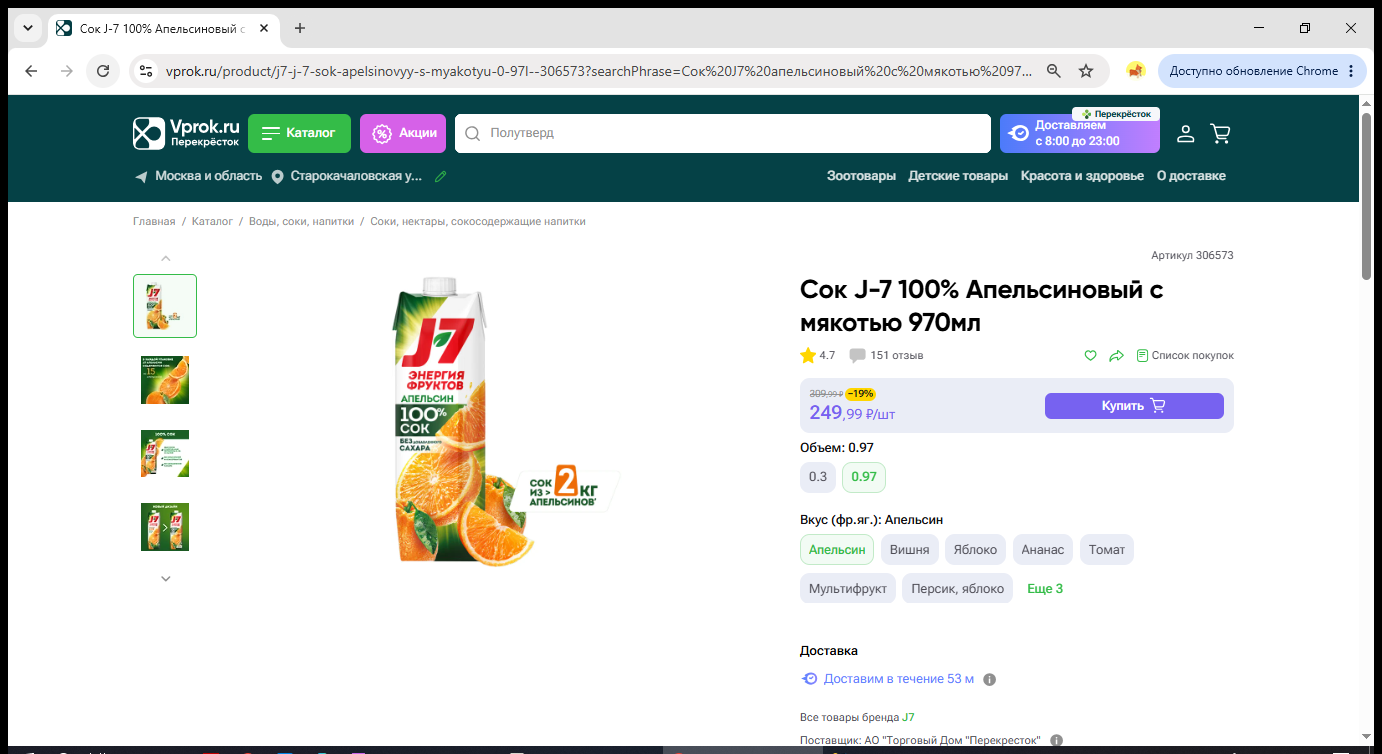Open Детские товары category
The height and width of the screenshot is (754, 1382).
(x=958, y=176)
